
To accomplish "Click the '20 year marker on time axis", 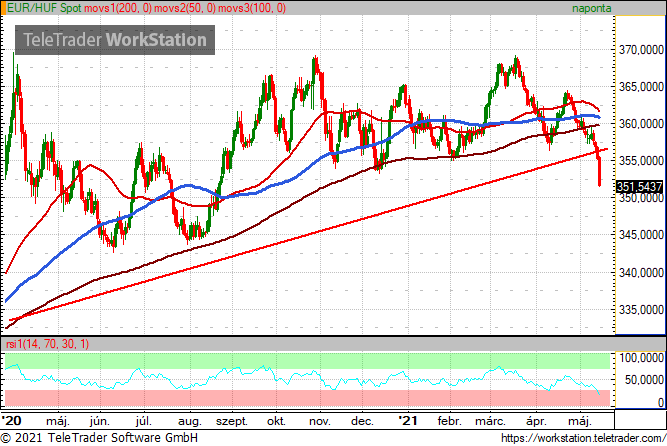I will [x=11, y=421].
